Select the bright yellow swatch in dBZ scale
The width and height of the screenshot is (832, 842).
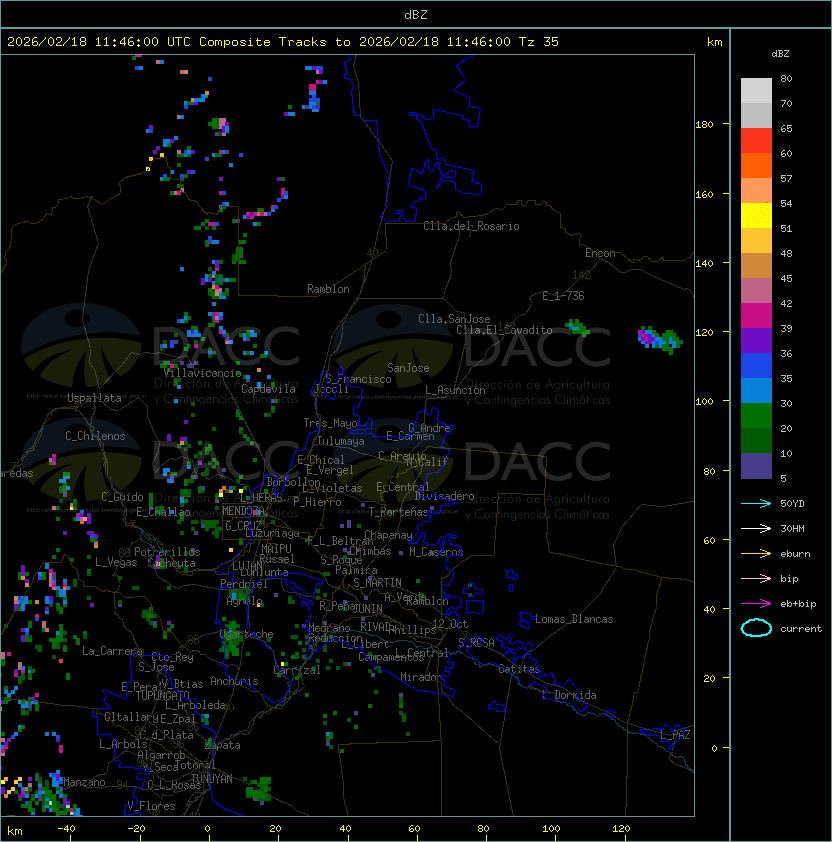[x=756, y=215]
